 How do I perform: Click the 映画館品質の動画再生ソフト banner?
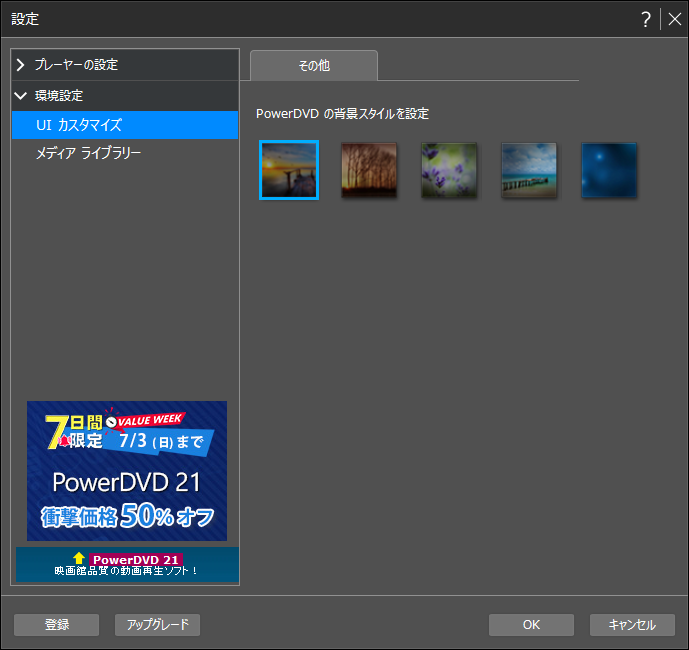tap(127, 565)
